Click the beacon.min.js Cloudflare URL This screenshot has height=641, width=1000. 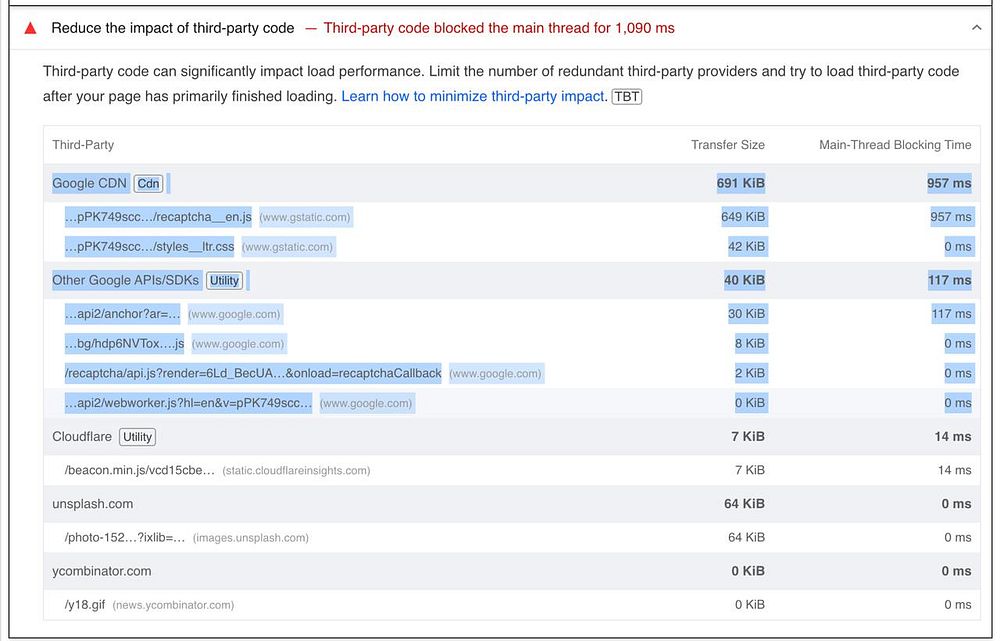click(x=139, y=470)
